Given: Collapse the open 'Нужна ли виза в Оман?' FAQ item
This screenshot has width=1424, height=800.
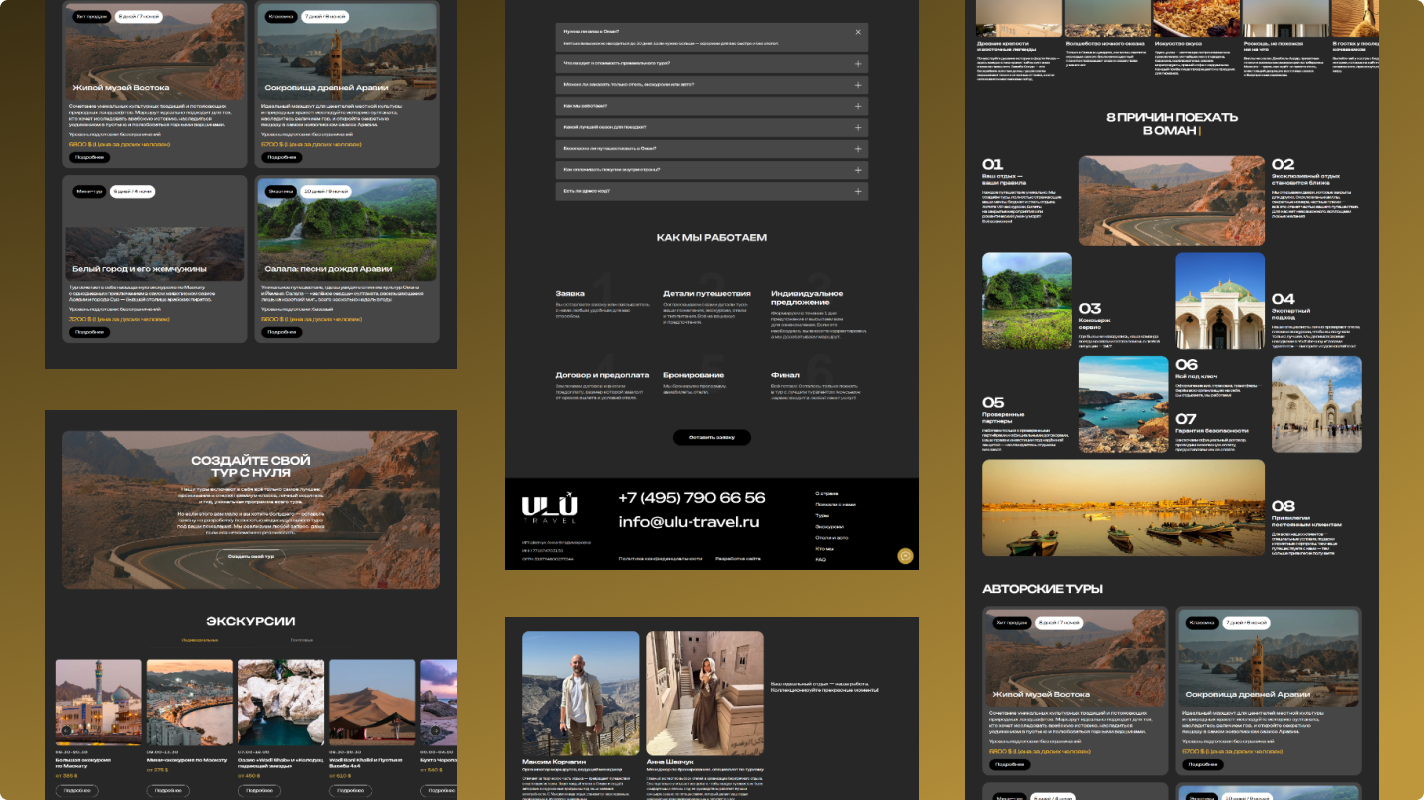Looking at the screenshot, I should [x=858, y=32].
